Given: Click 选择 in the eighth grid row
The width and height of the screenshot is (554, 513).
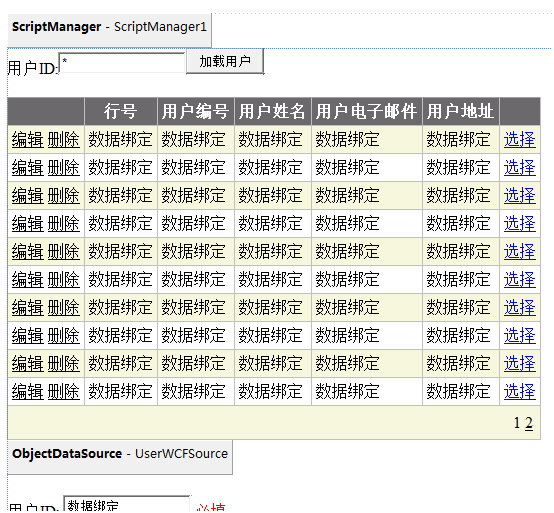Looking at the screenshot, I should click(519, 335).
